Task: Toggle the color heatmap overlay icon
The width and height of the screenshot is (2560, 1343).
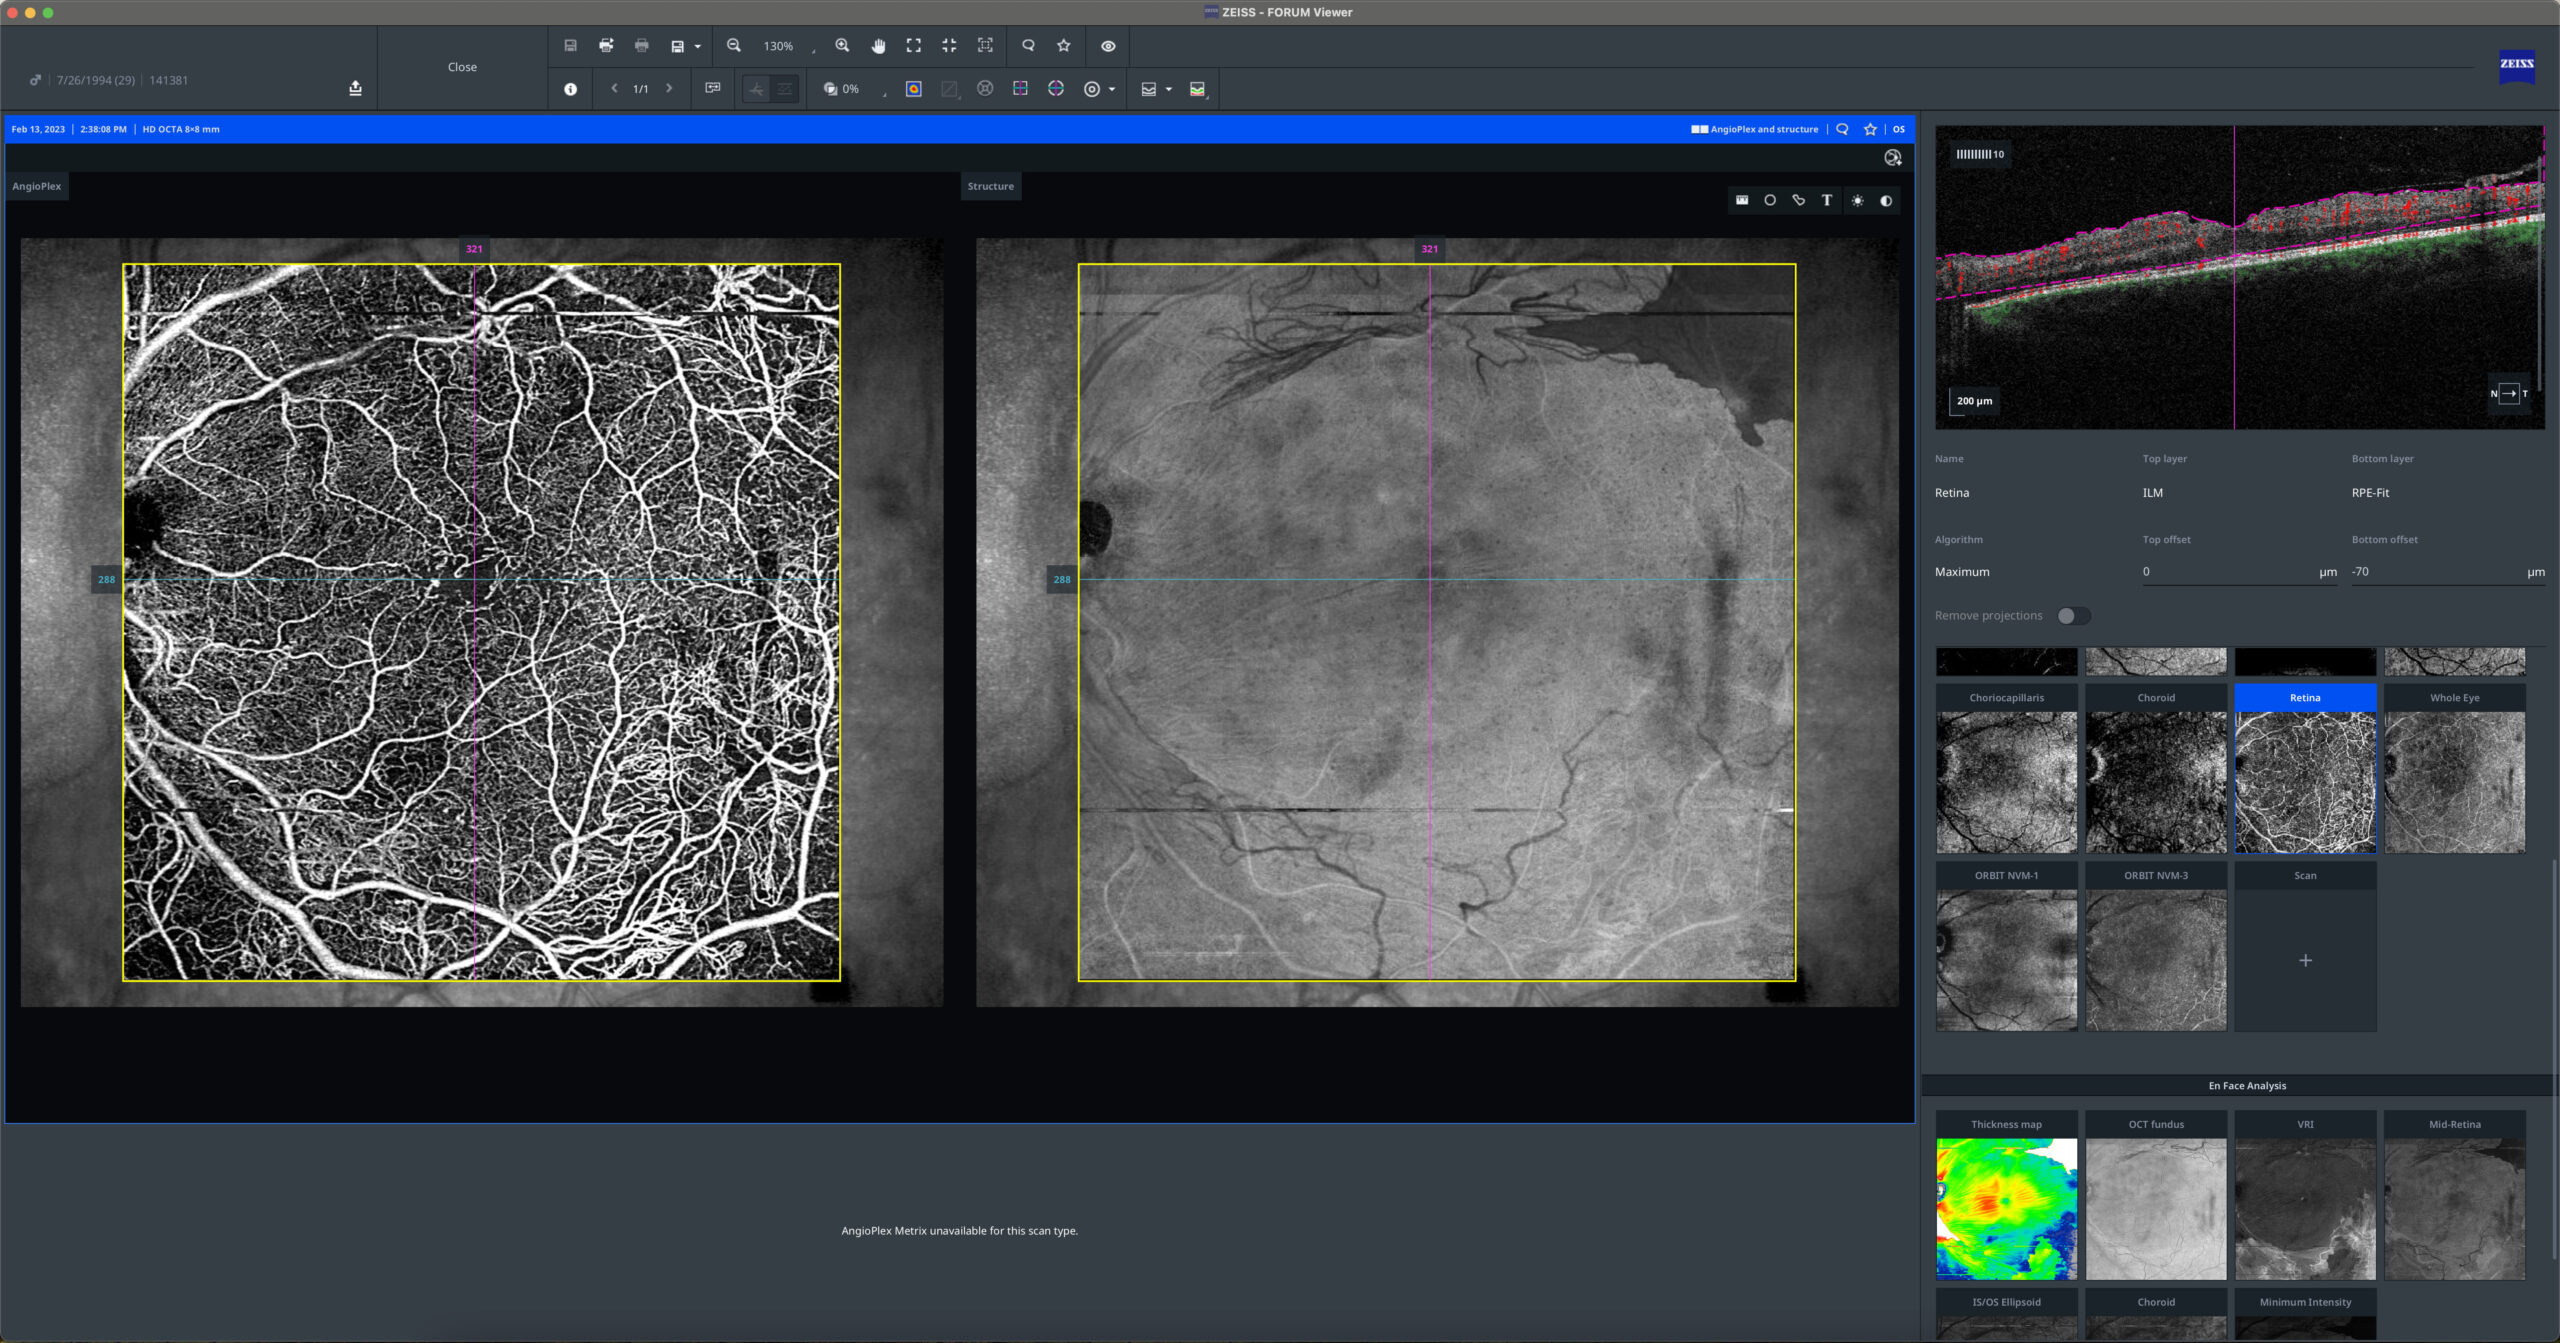Action: pos(914,89)
